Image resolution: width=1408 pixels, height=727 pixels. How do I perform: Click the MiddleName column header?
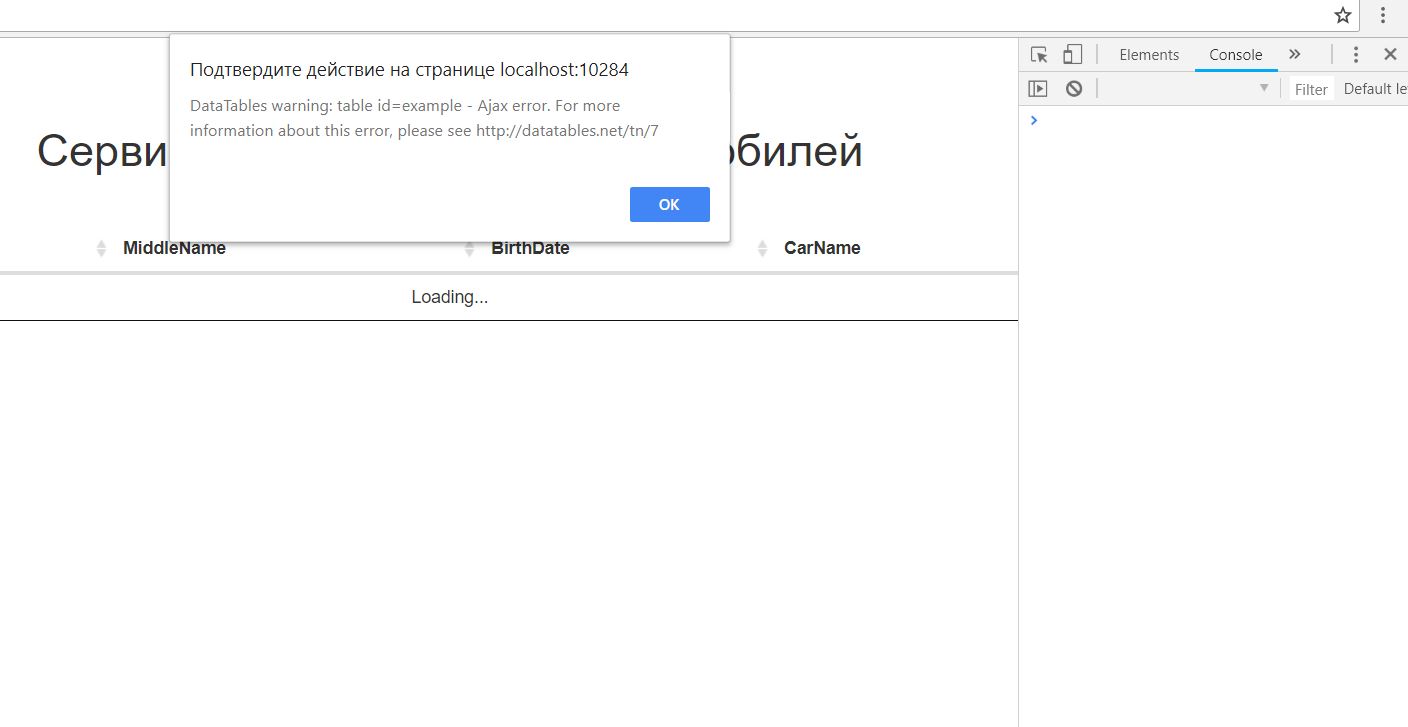[174, 248]
